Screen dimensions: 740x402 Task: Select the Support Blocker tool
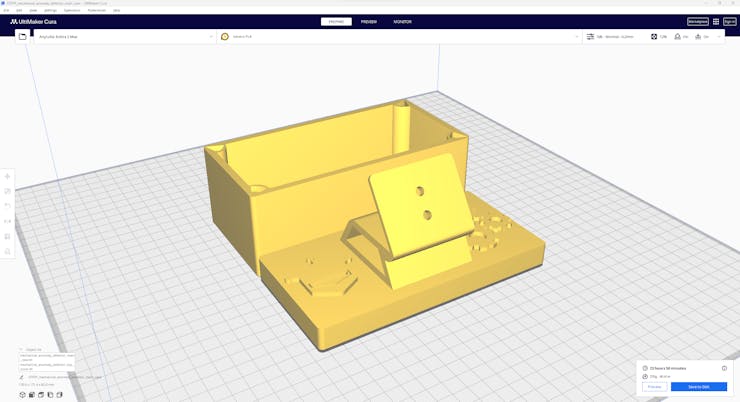pyautogui.click(x=7, y=251)
